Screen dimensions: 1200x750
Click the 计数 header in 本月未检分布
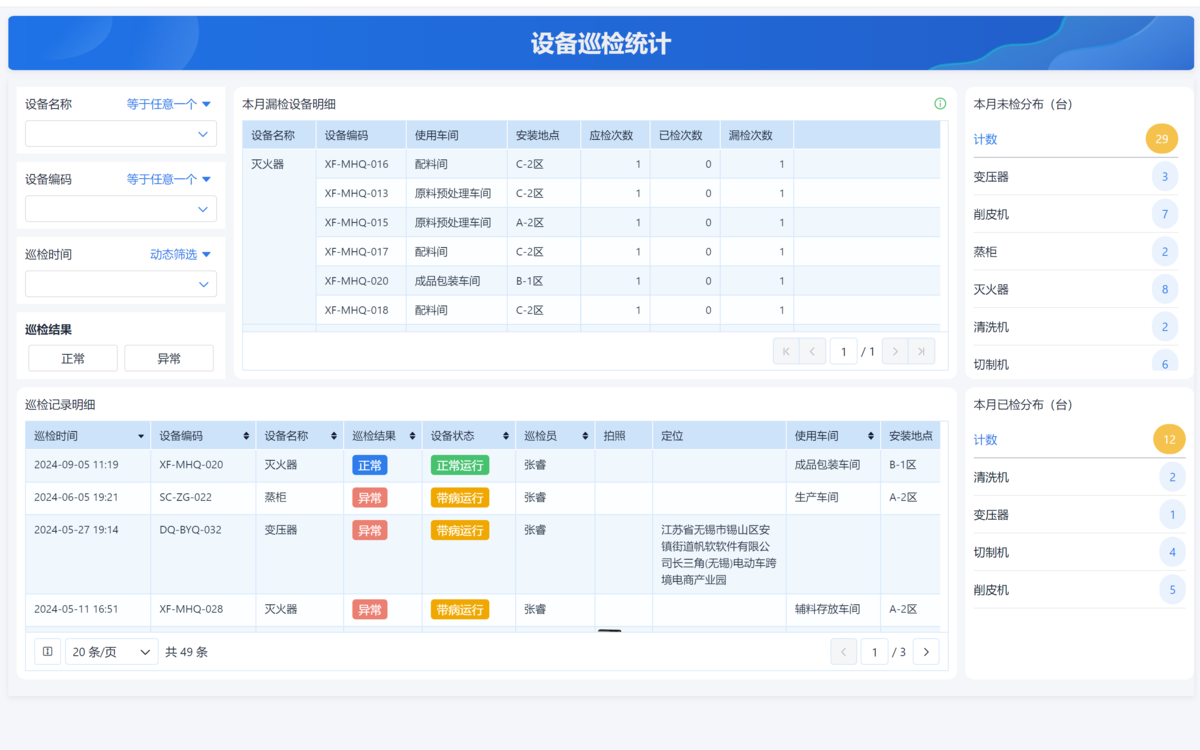pos(986,140)
